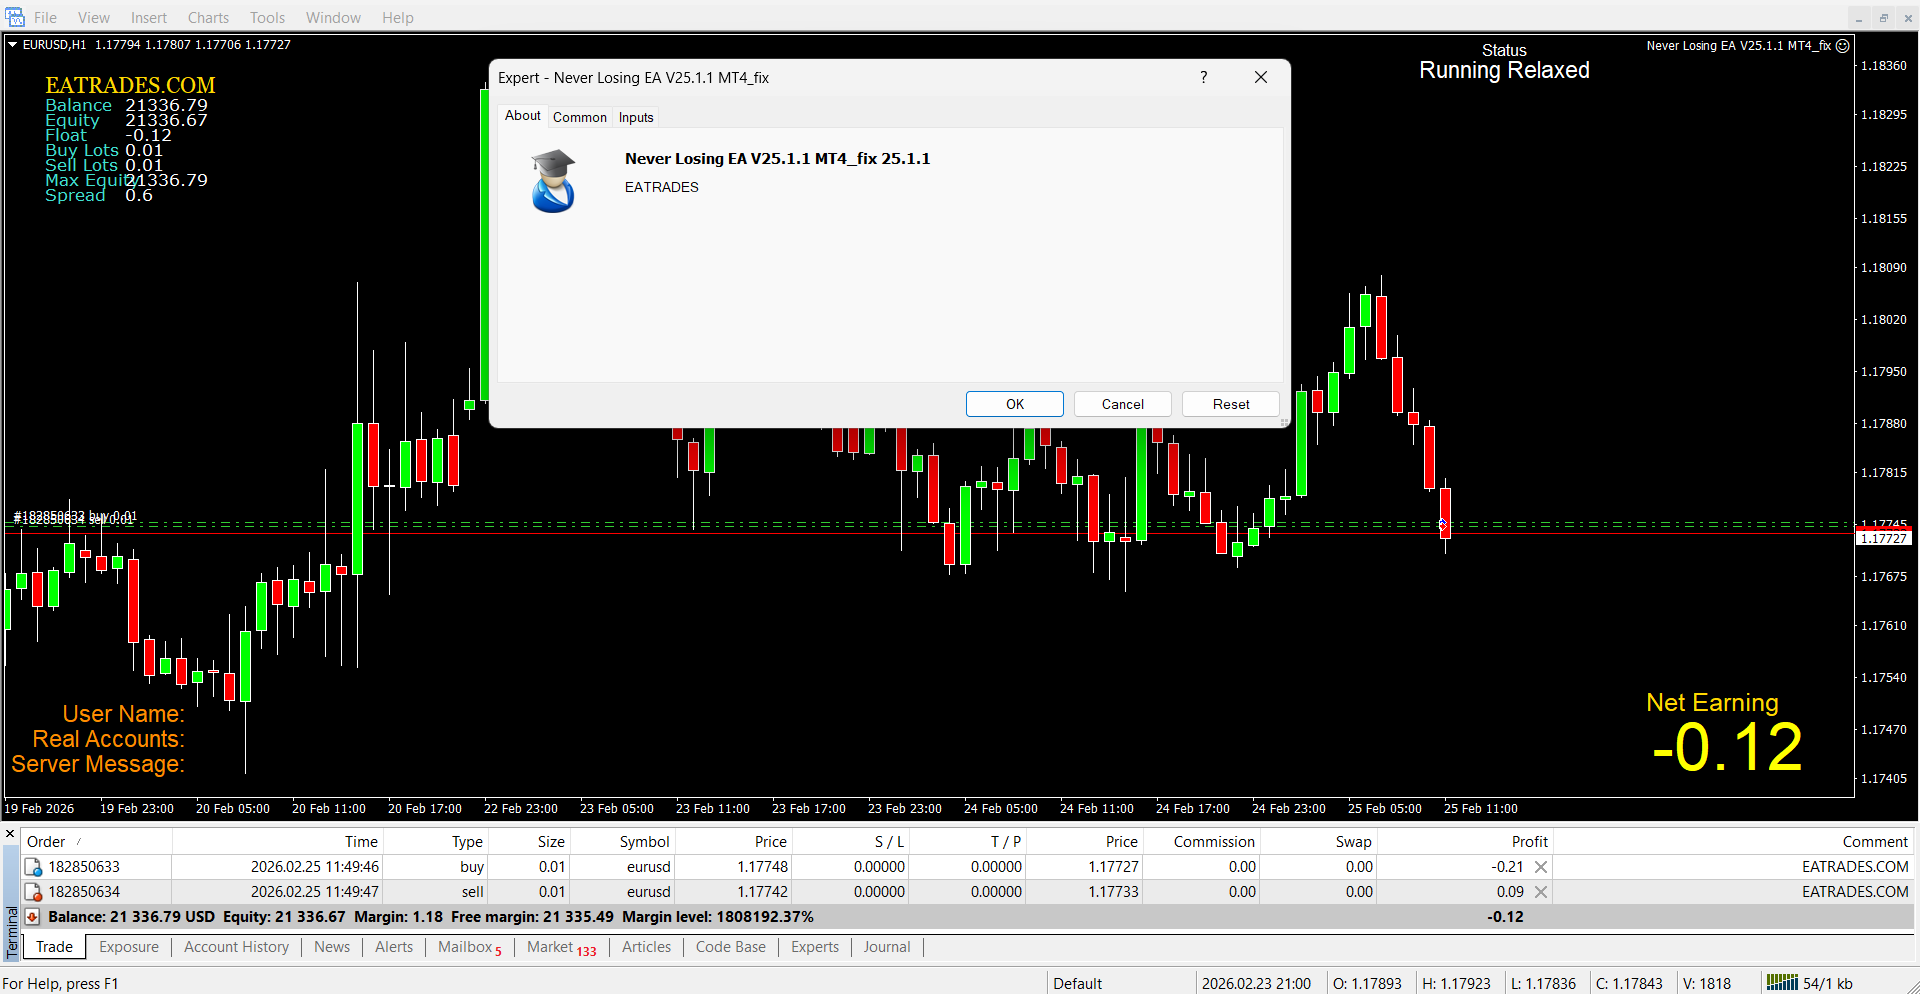Switch to the Common tab
1920x994 pixels.
click(580, 117)
